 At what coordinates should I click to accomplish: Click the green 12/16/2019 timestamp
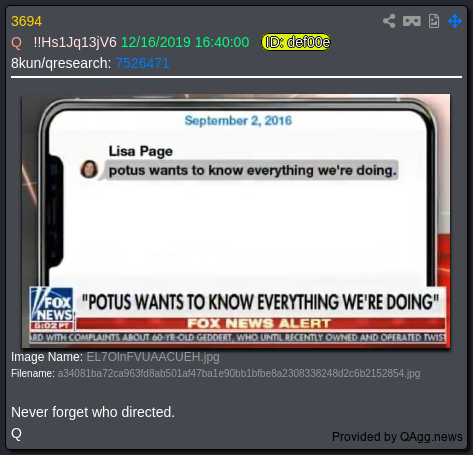(x=185, y=42)
